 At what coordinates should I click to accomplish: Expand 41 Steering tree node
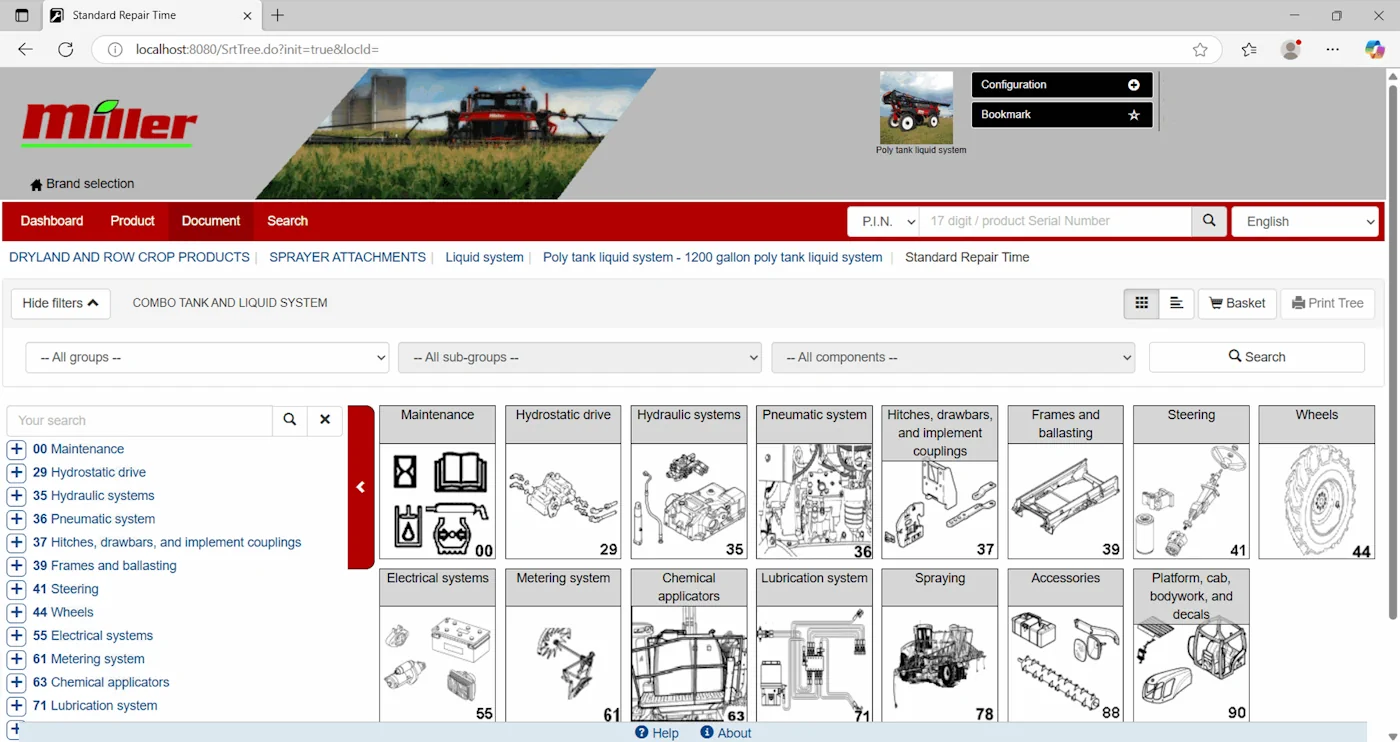click(x=16, y=589)
